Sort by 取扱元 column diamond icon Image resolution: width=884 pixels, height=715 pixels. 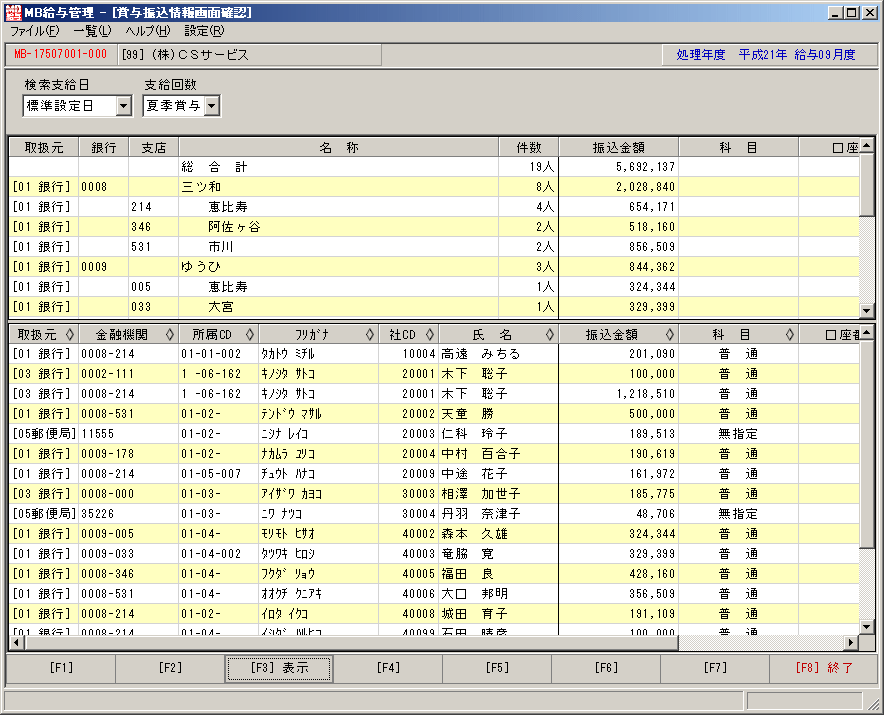[x=69, y=334]
